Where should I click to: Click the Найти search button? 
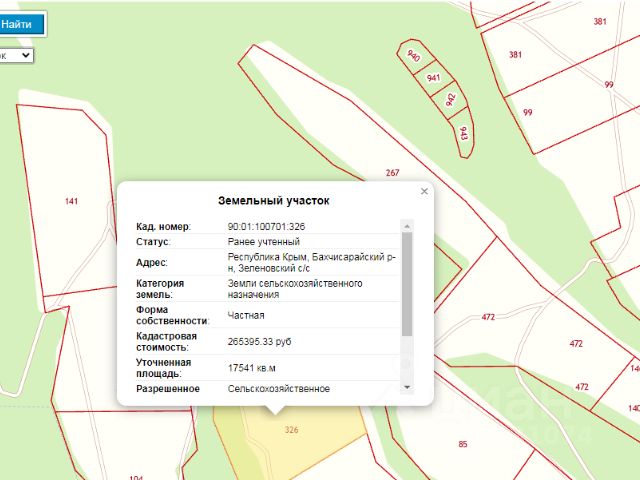22,24
